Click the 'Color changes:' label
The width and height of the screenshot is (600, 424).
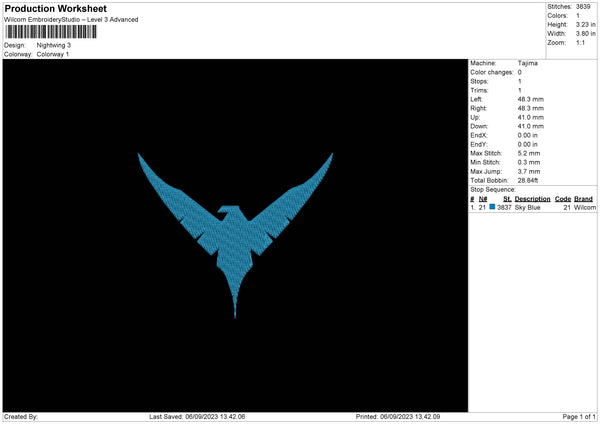tap(492, 72)
